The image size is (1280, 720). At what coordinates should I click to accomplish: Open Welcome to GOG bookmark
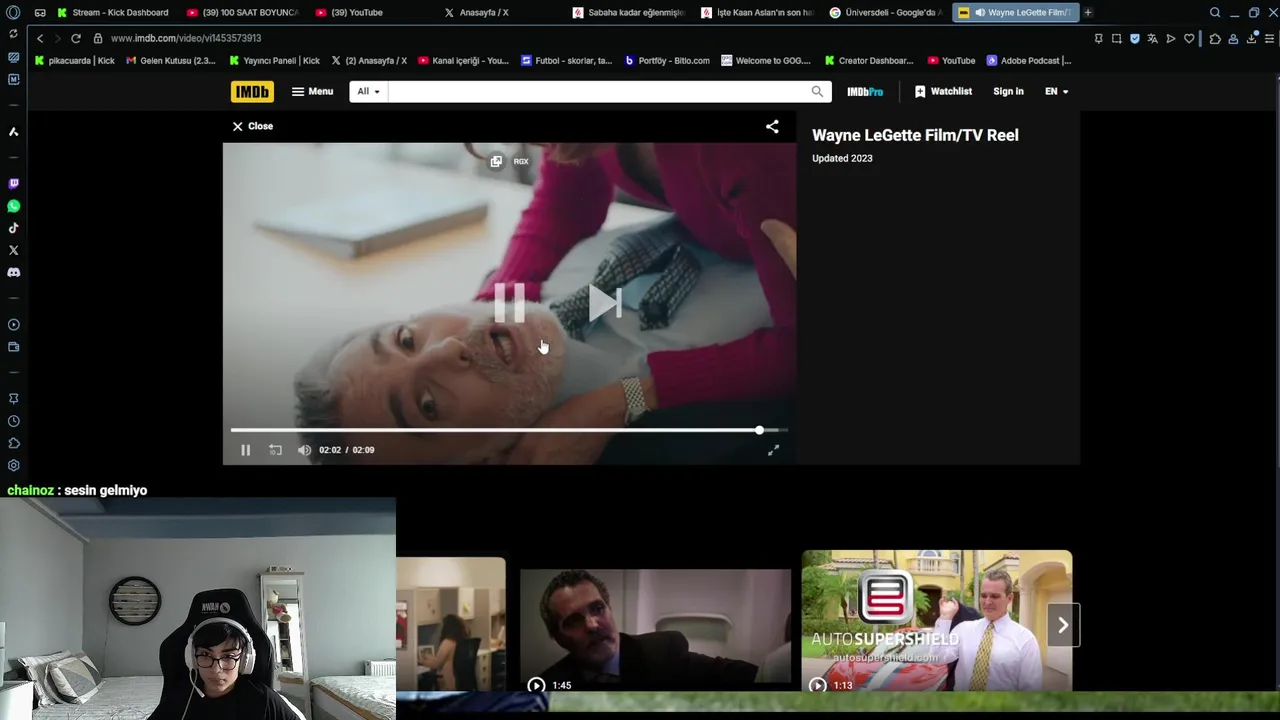pyautogui.click(x=766, y=60)
